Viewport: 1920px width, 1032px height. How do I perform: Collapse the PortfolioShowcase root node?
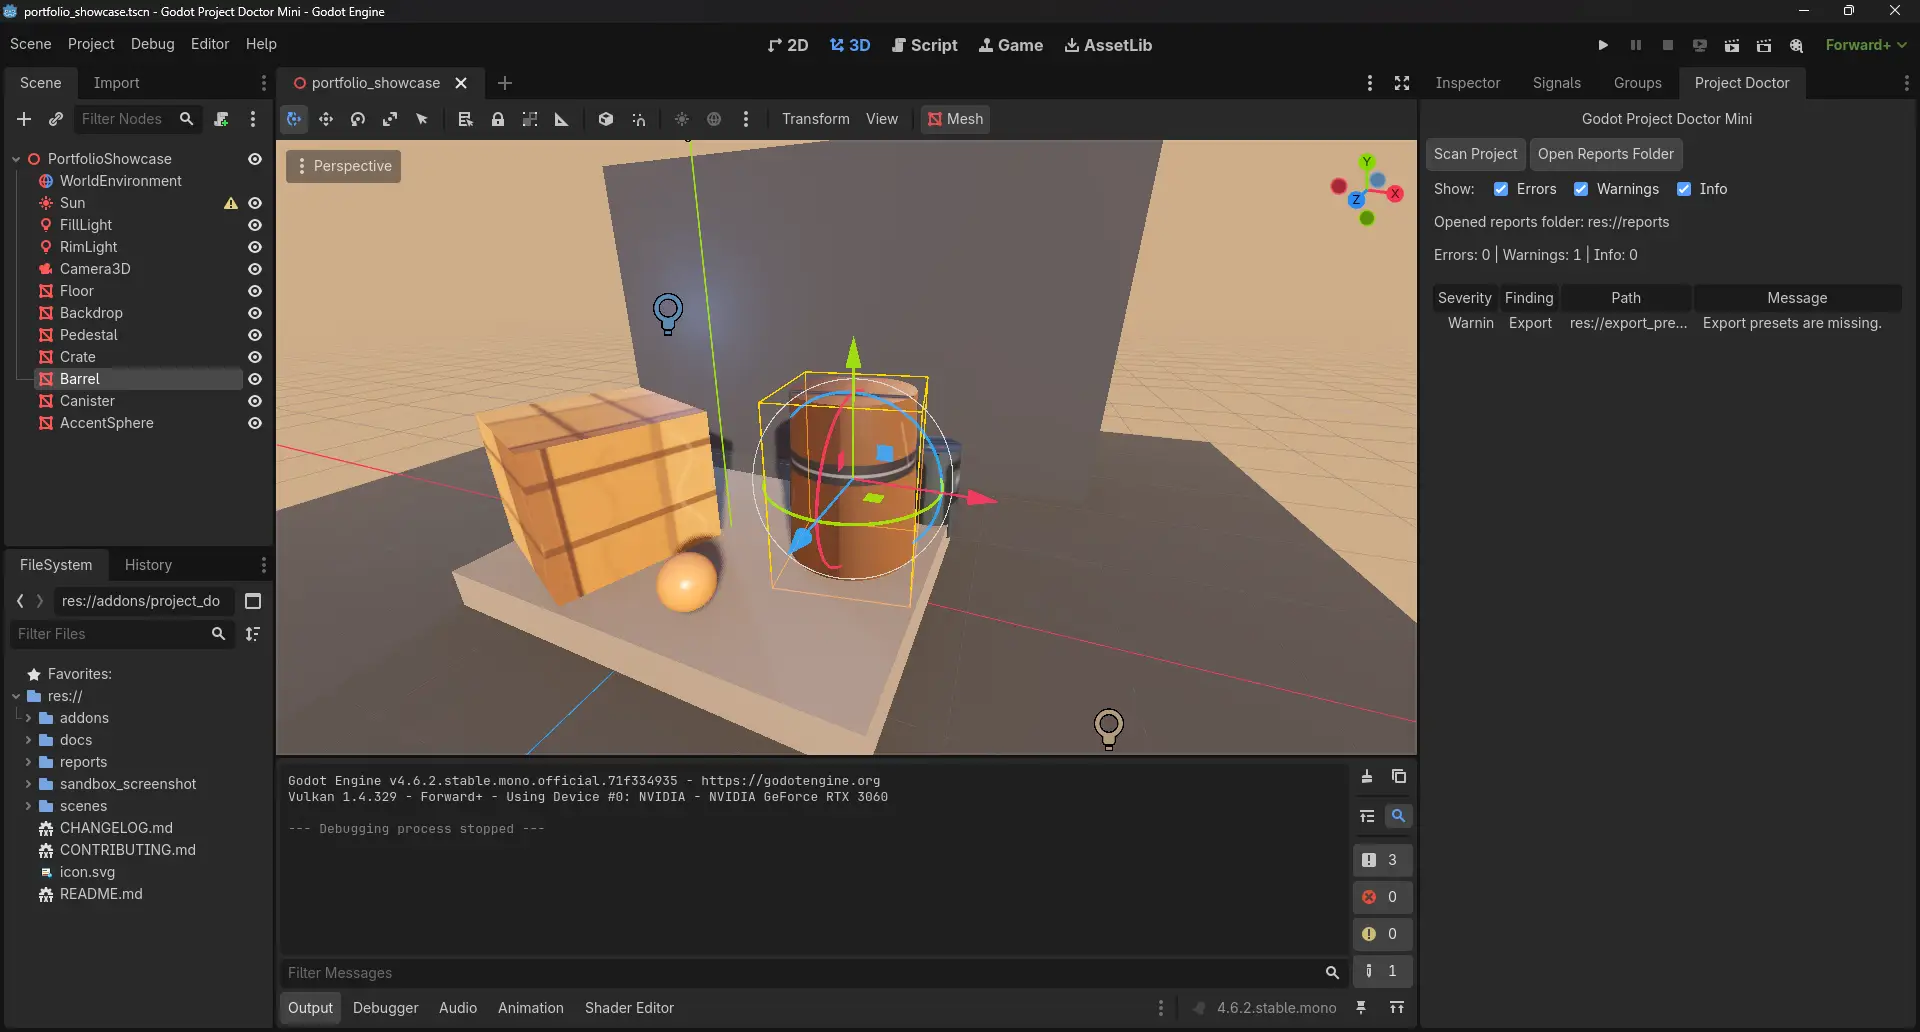click(x=16, y=159)
